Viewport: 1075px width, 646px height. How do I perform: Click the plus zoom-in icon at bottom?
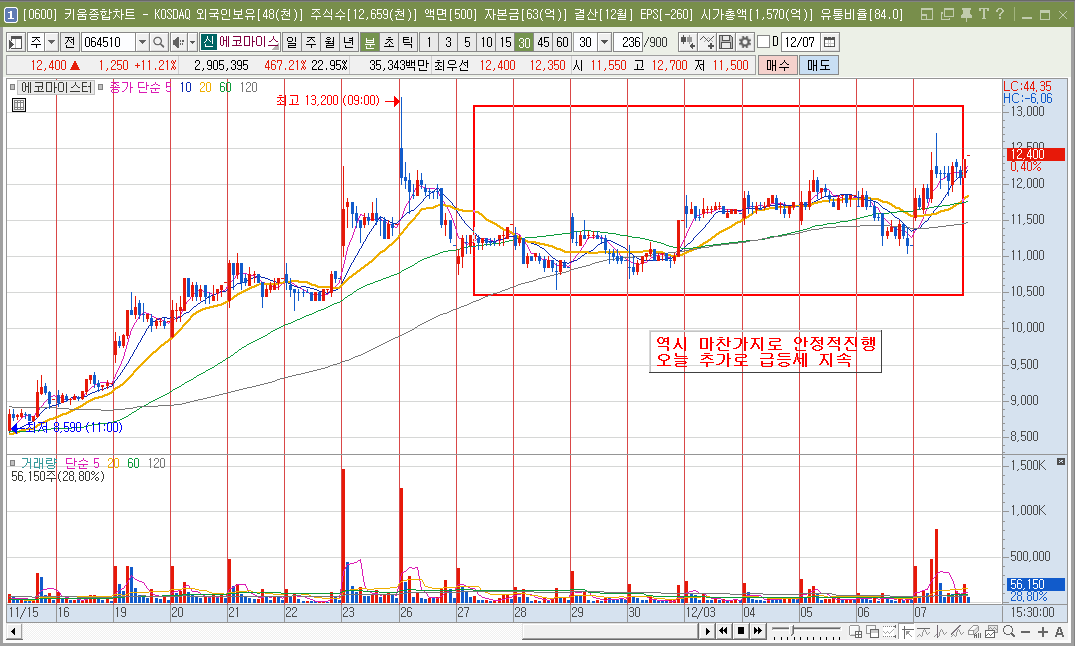coord(1043,631)
